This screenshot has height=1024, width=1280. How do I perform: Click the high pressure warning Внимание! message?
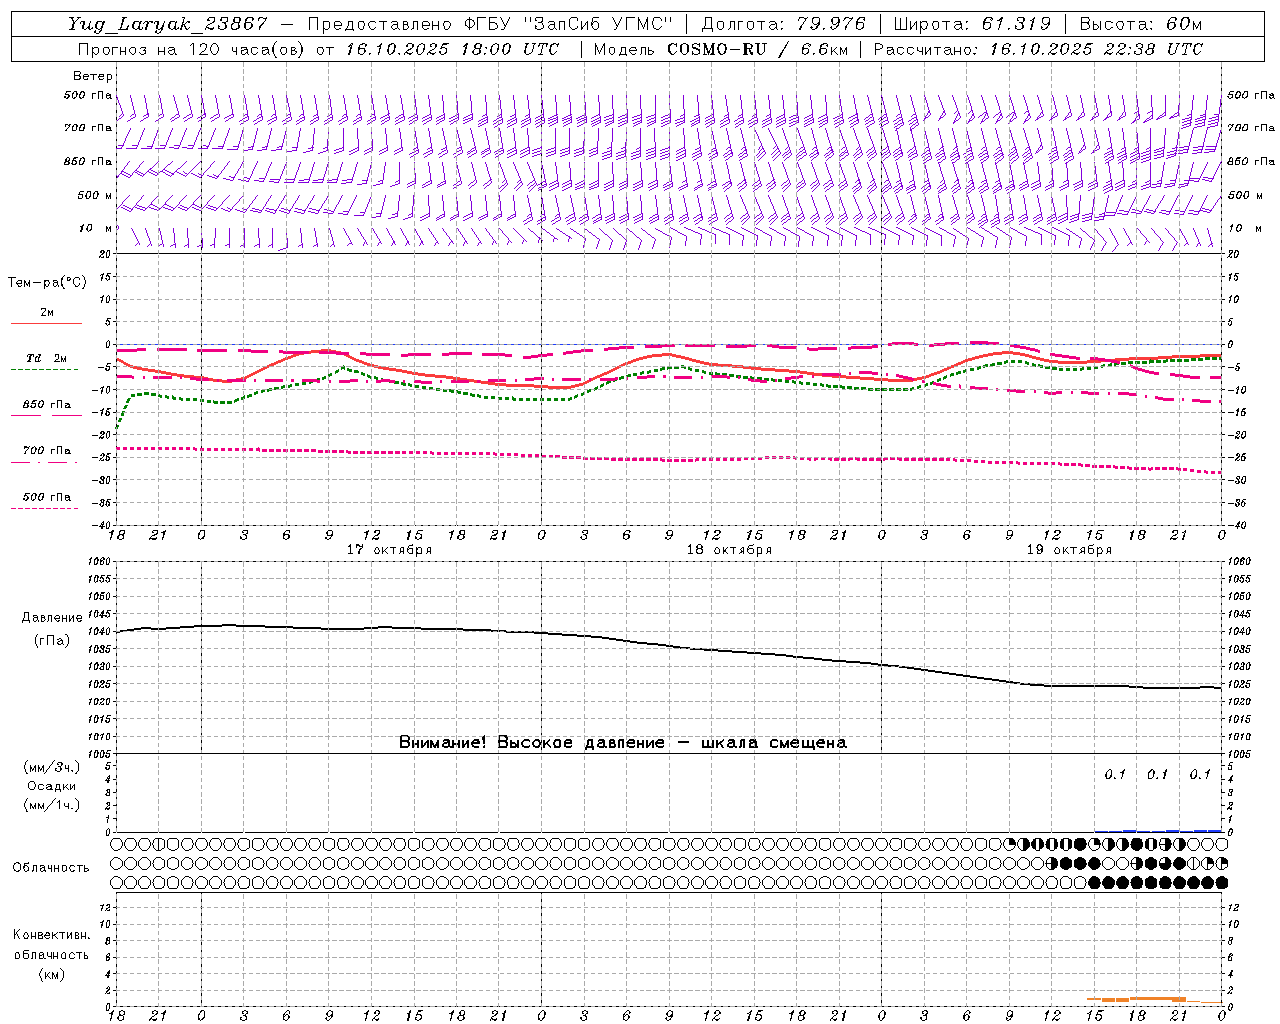[622, 742]
